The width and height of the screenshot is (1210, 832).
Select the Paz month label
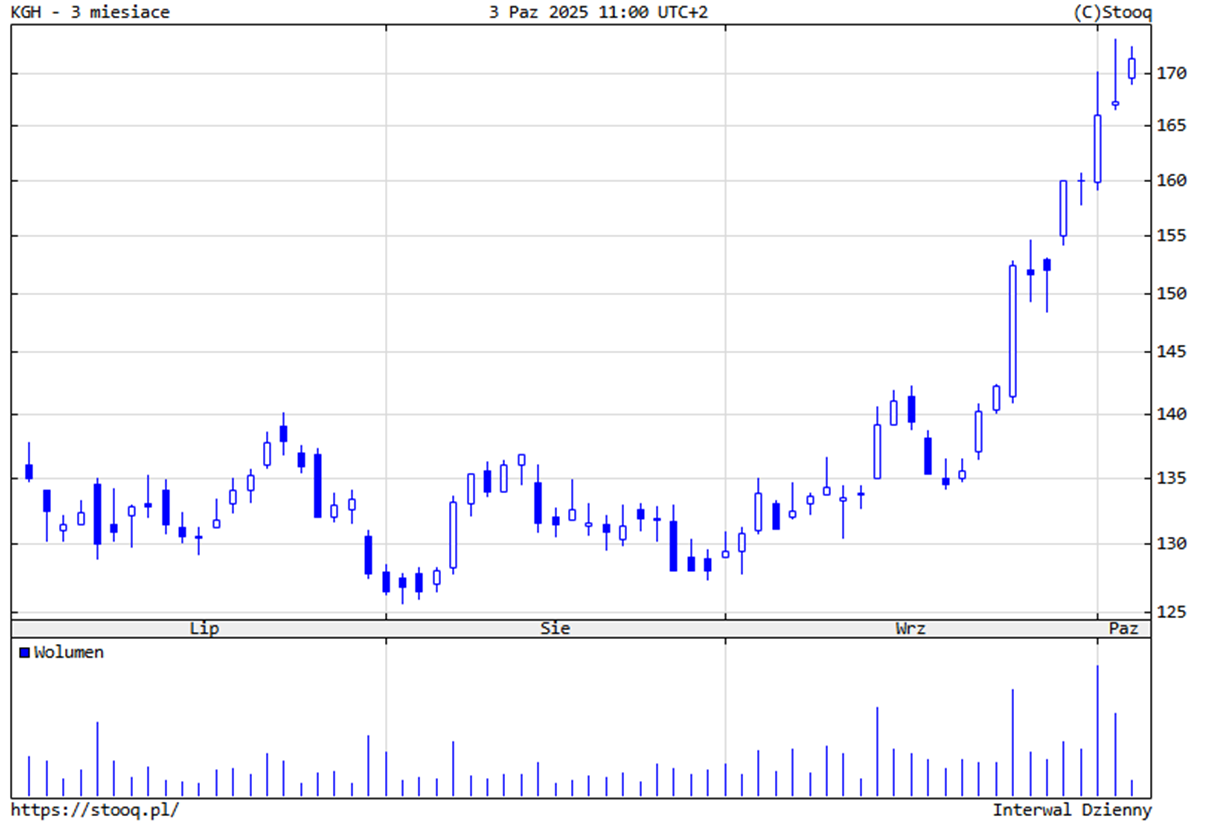pos(1124,629)
